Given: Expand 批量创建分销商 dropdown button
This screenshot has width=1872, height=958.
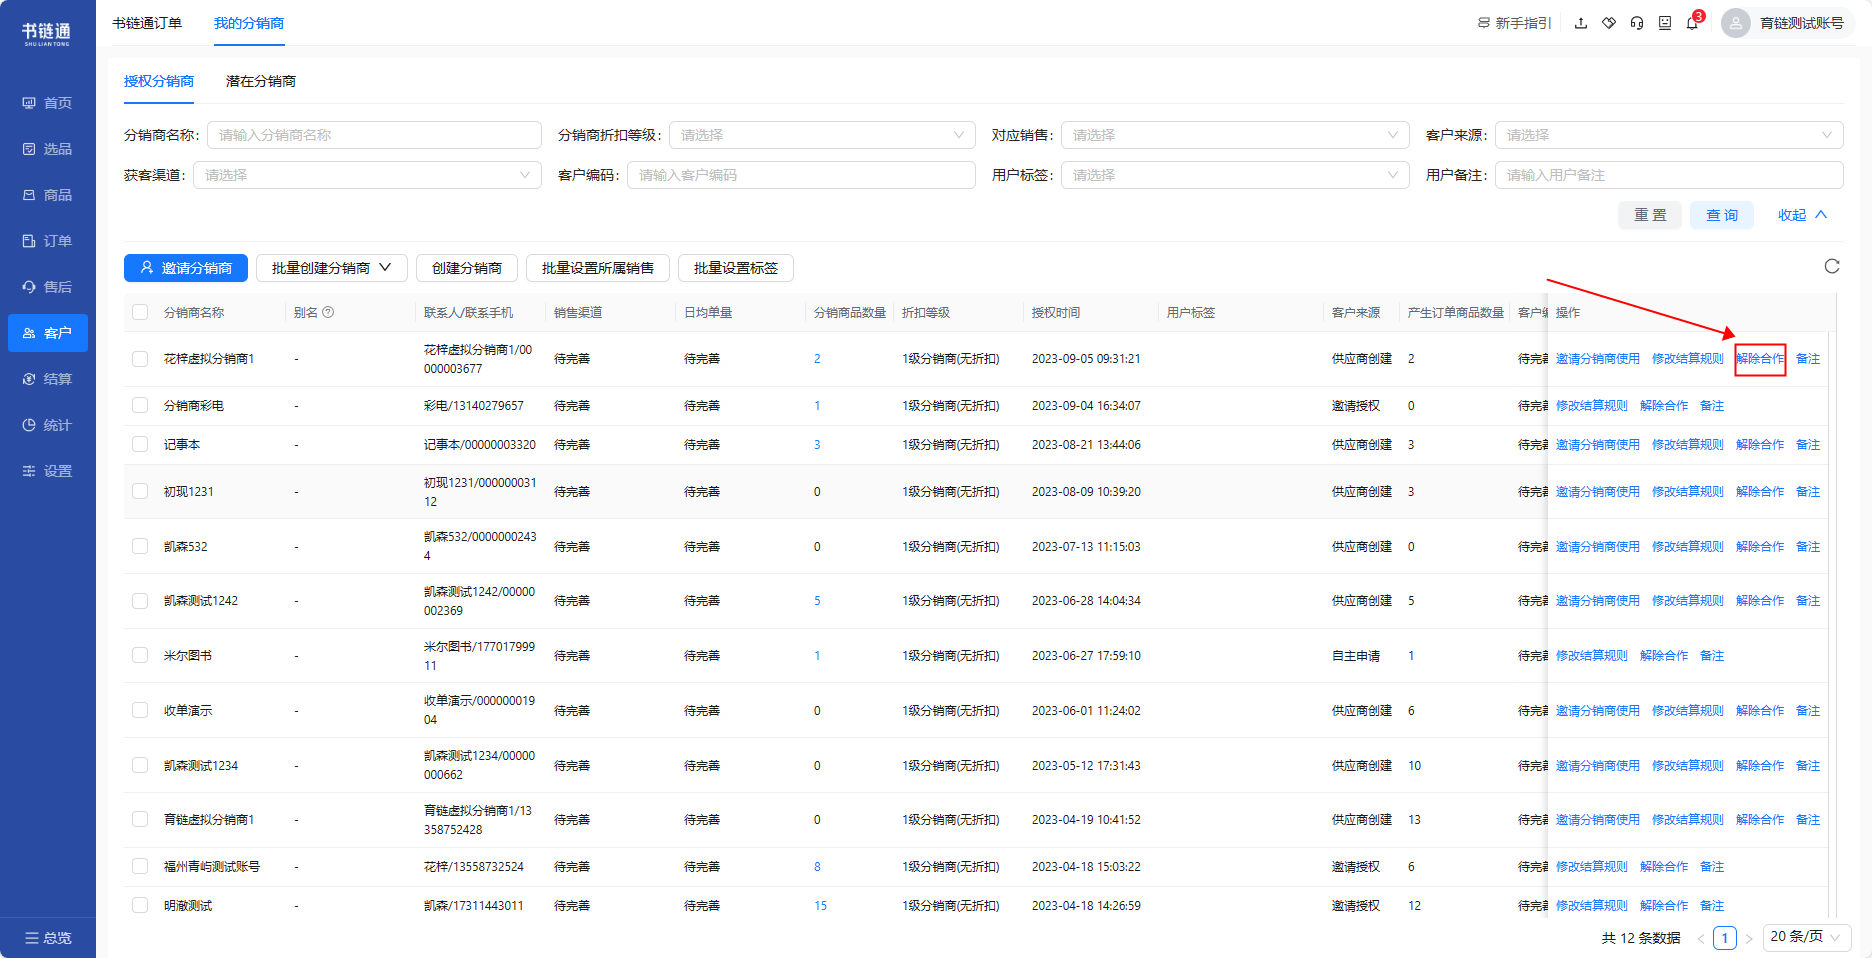Looking at the screenshot, I should tap(332, 268).
